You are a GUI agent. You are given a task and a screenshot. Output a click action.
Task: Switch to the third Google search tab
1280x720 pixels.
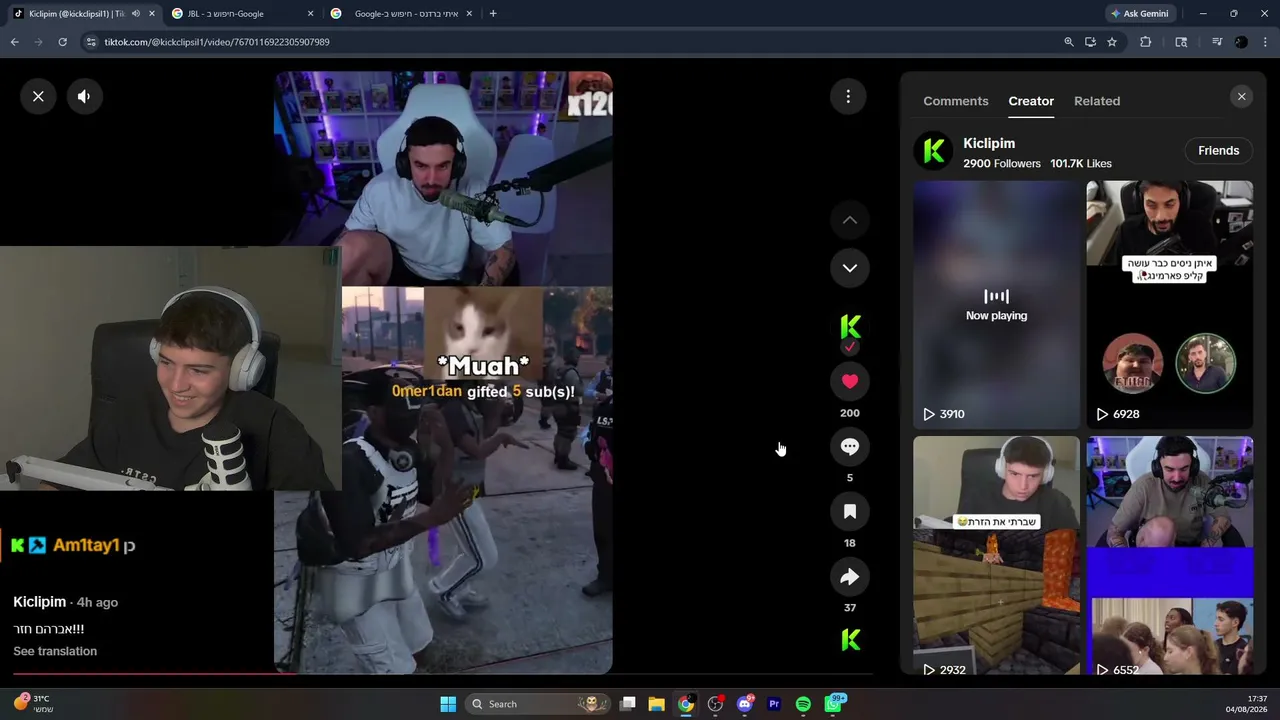400,14
